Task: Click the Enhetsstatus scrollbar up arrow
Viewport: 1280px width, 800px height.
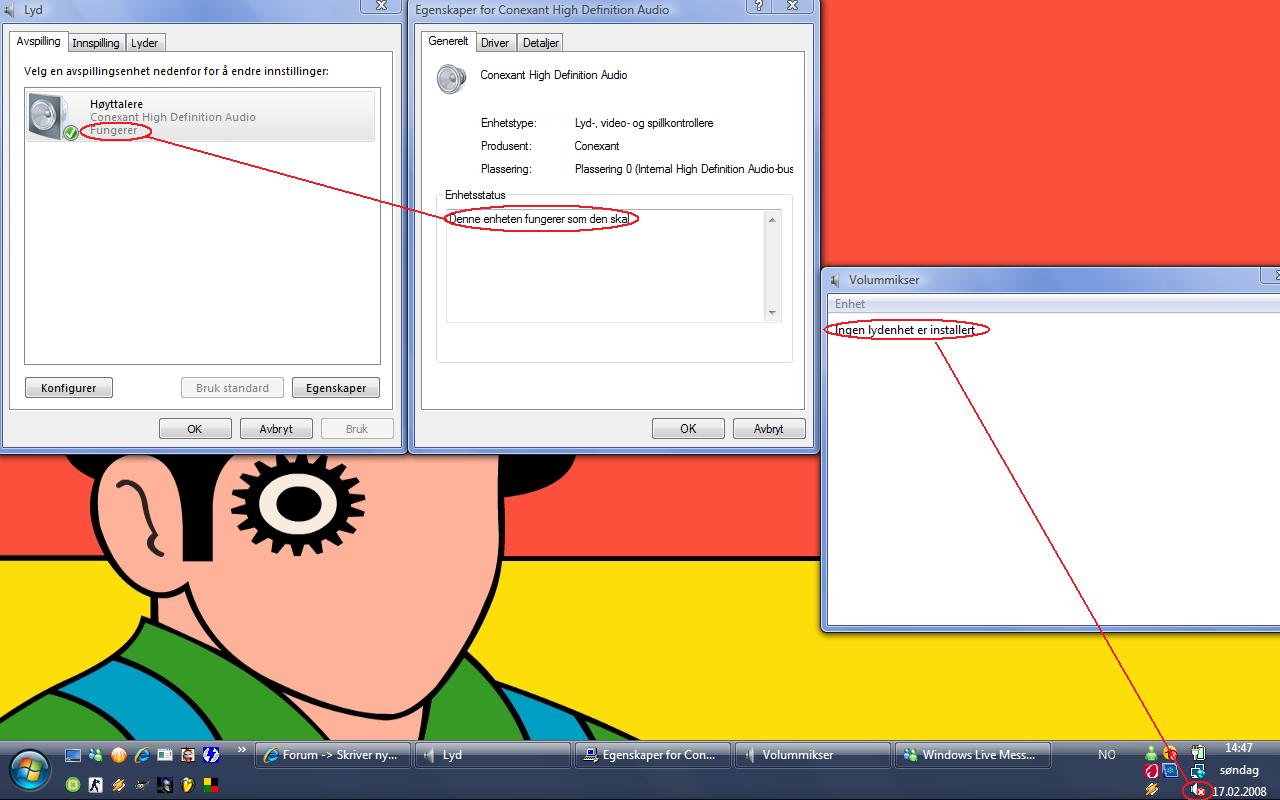Action: coord(772,220)
